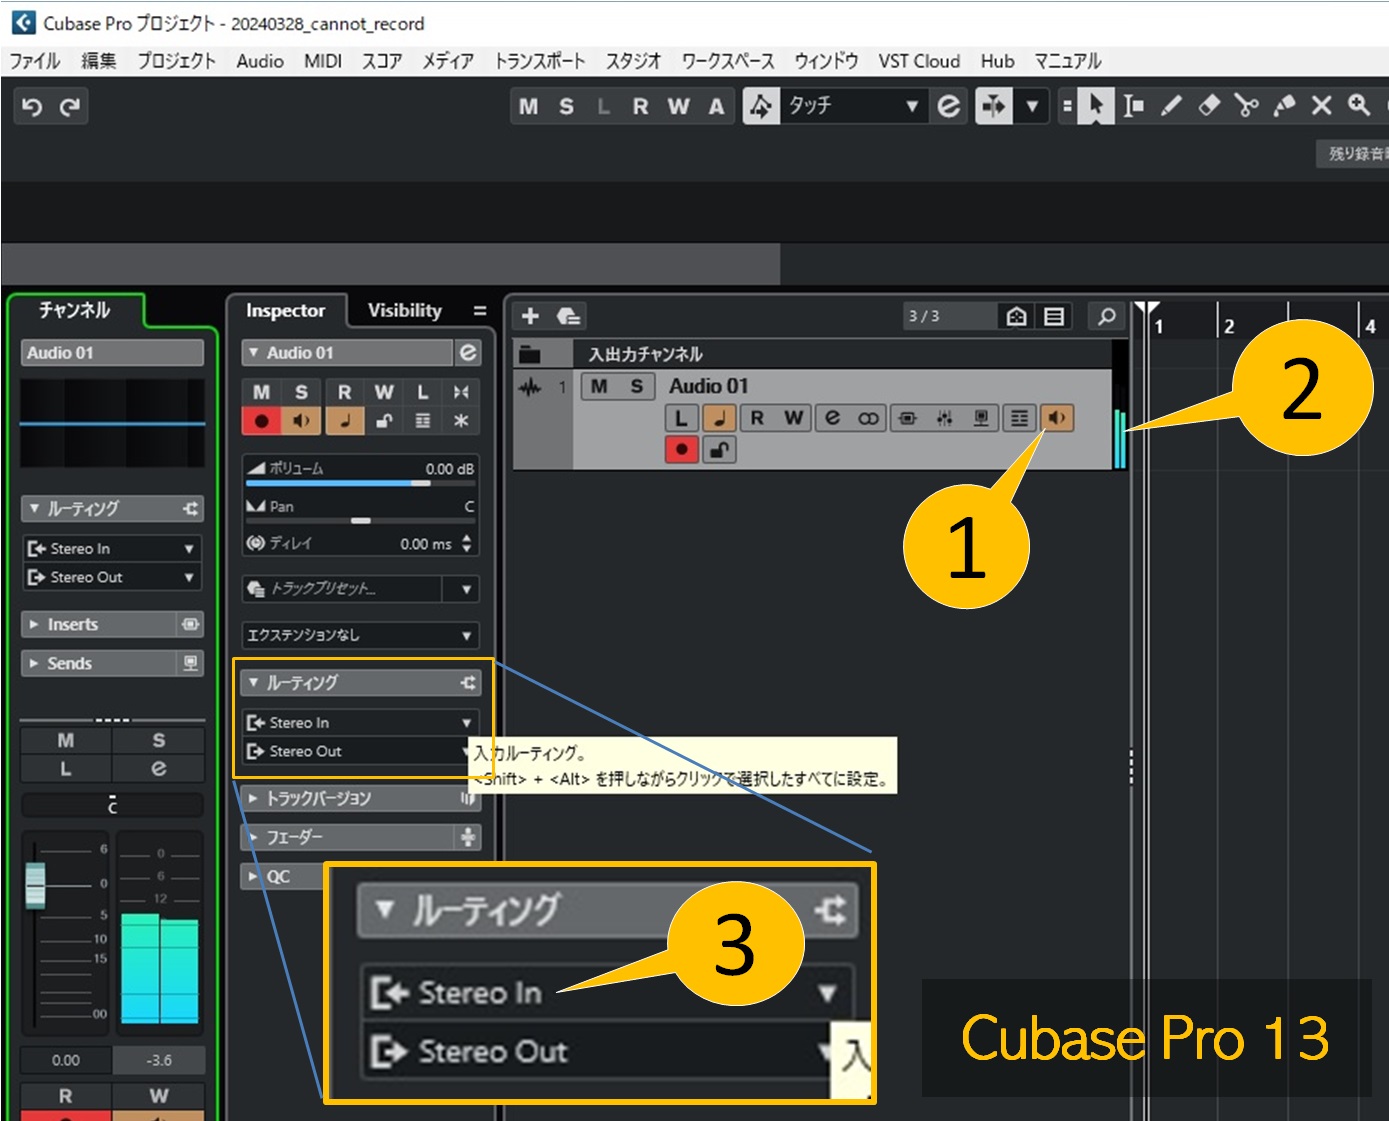Image resolution: width=1389 pixels, height=1121 pixels.
Task: Open track visibility agents icon
Action: coord(1017,316)
